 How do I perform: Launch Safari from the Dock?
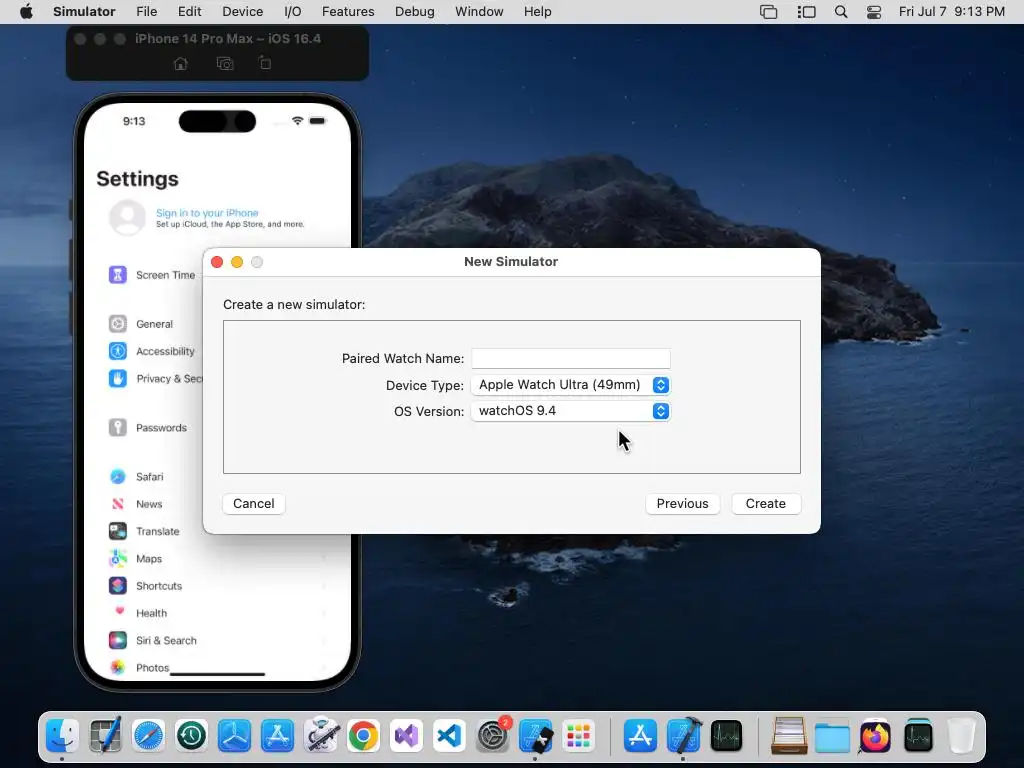148,736
